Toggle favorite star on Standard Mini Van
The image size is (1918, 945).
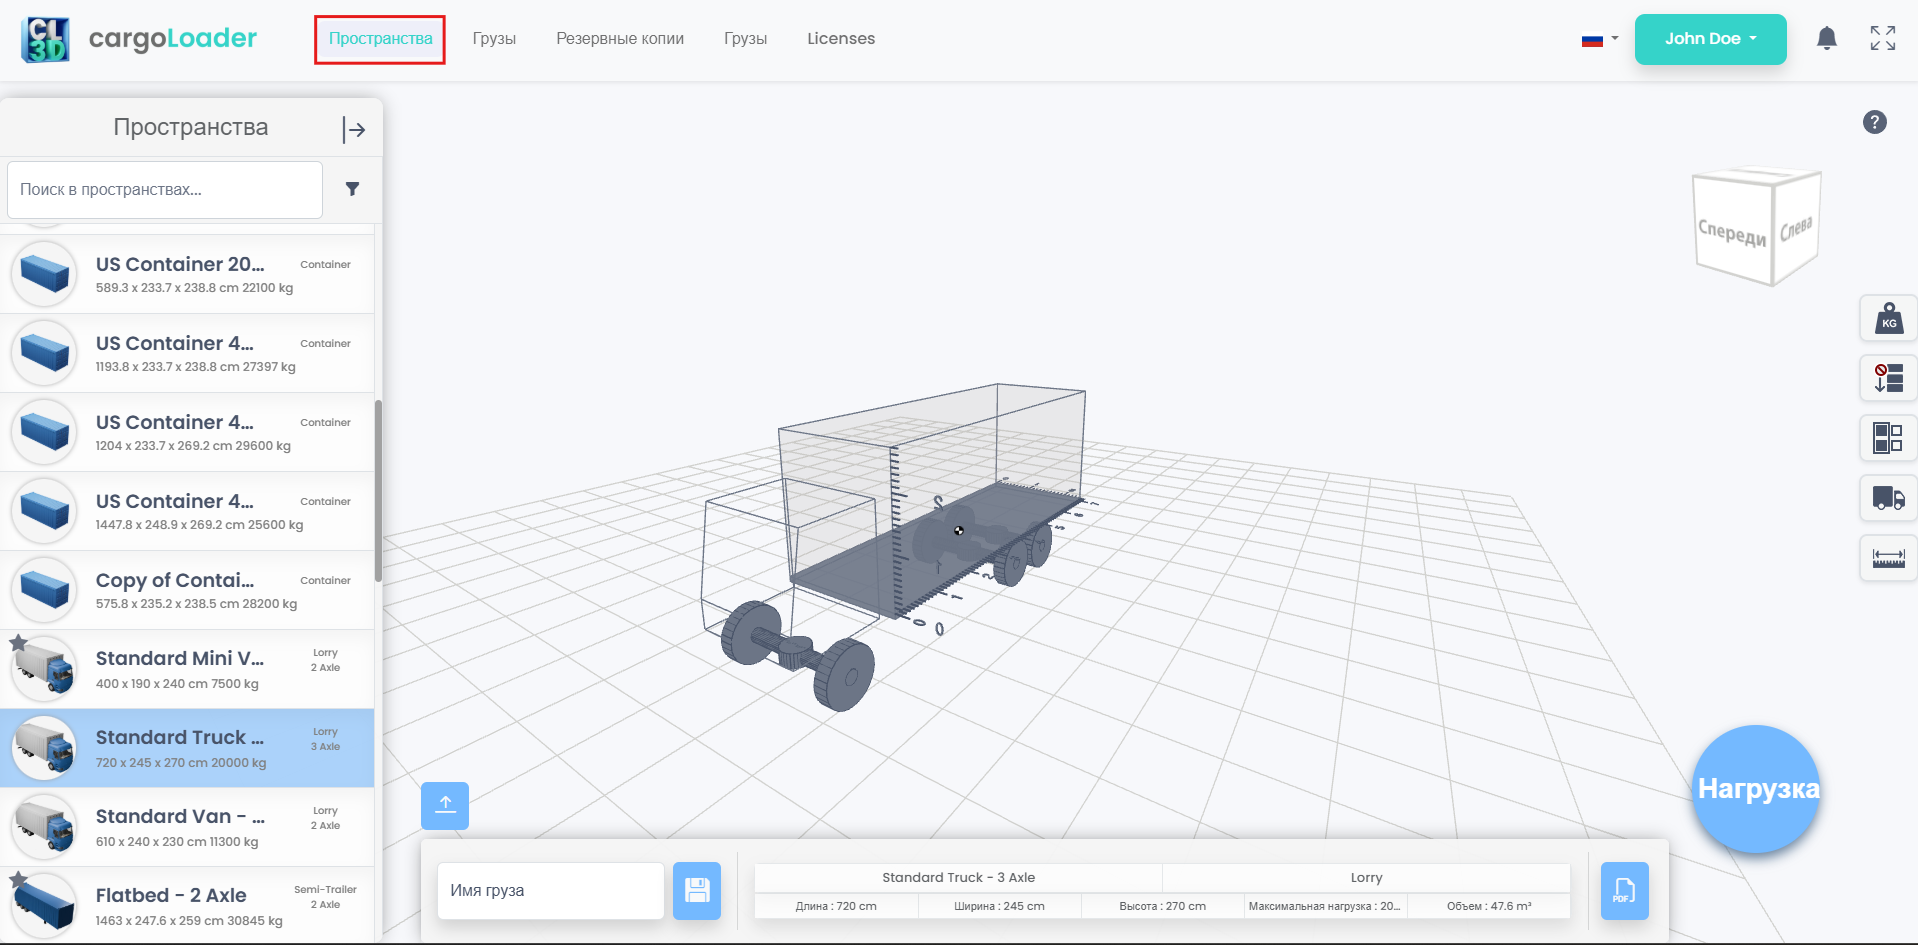pyautogui.click(x=18, y=643)
